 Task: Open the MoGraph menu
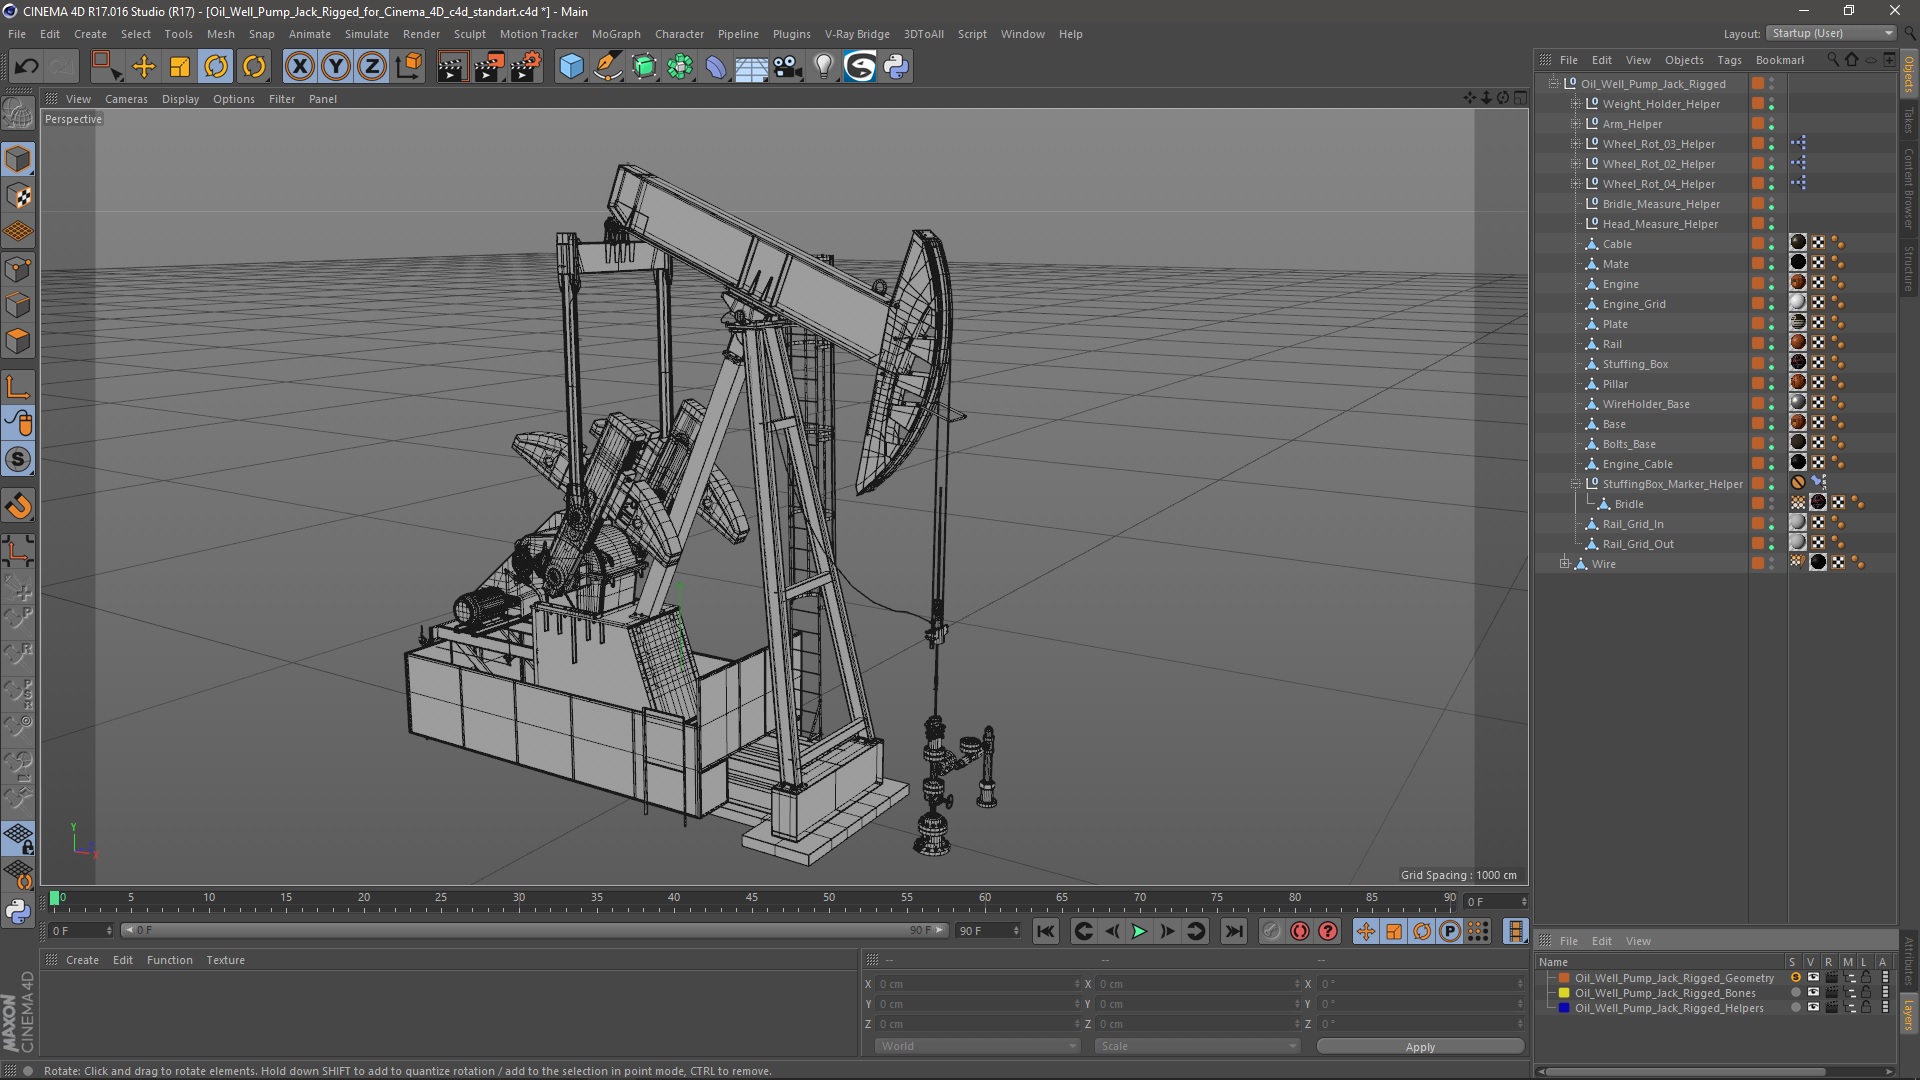pos(616,34)
